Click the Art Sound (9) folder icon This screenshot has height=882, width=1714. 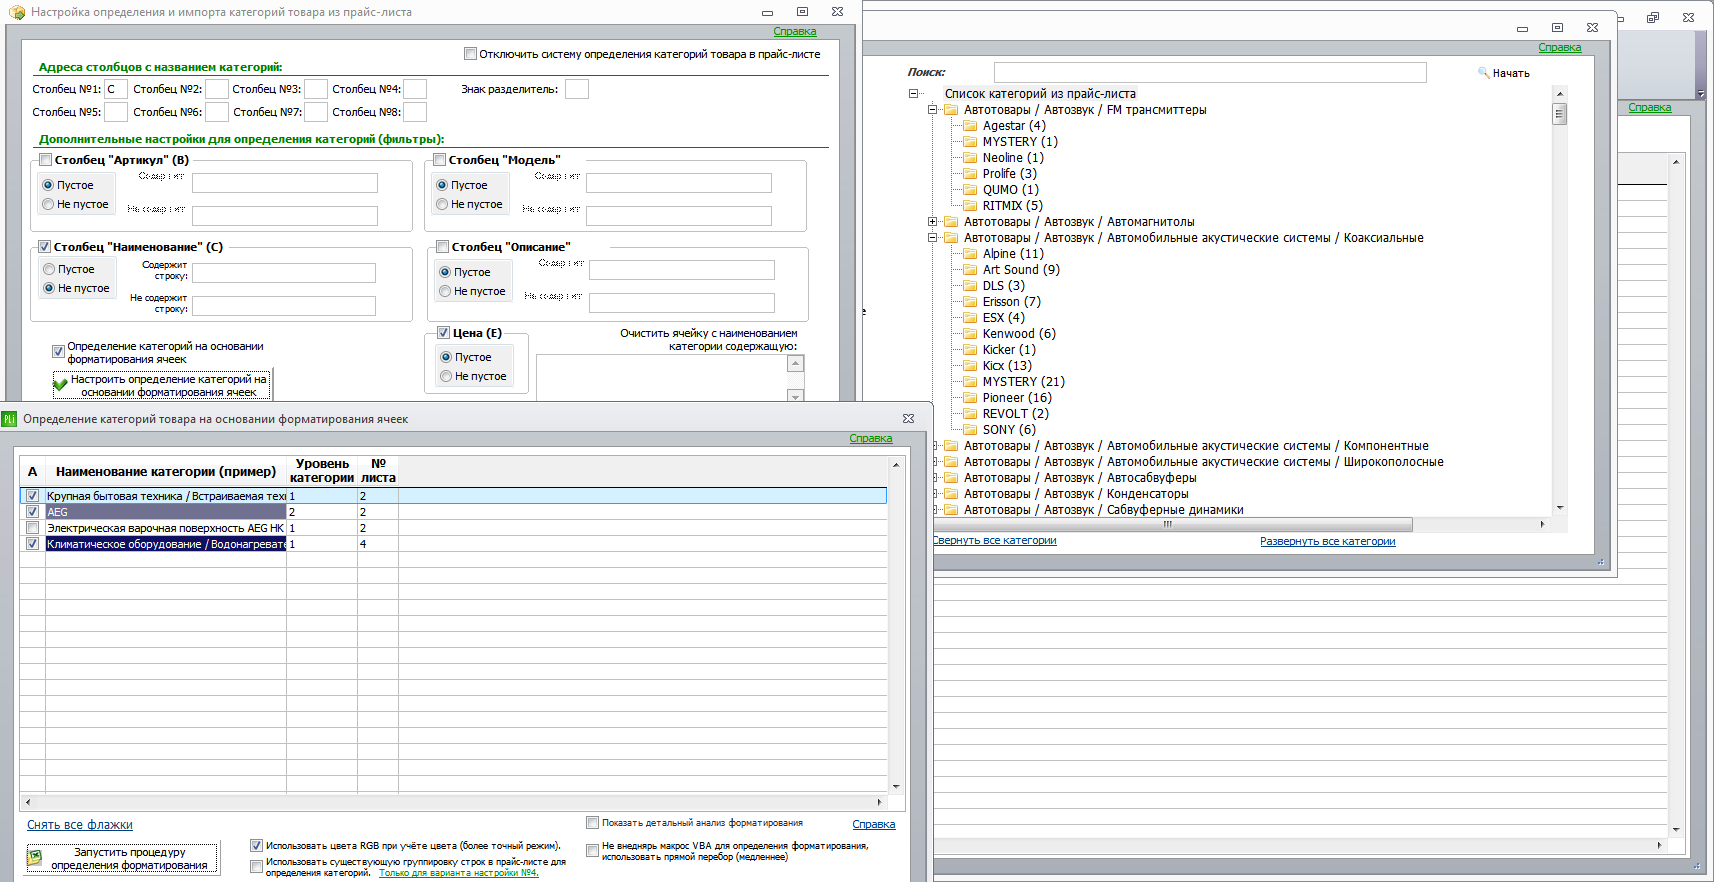pos(970,270)
